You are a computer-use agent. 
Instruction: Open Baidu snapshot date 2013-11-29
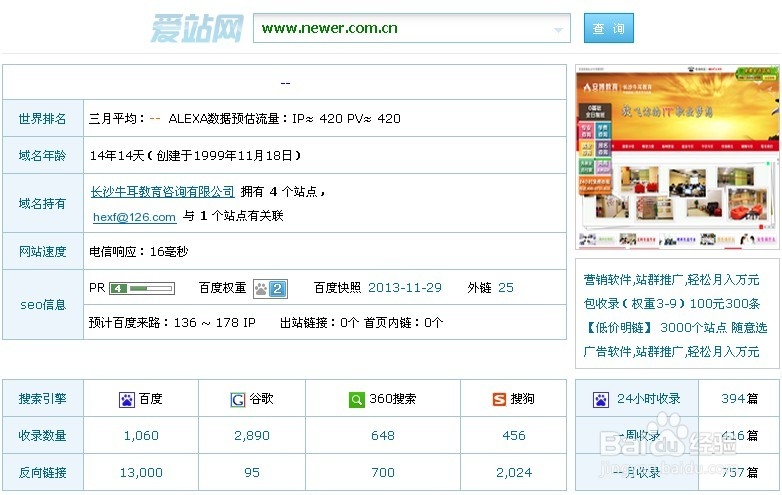click(404, 288)
